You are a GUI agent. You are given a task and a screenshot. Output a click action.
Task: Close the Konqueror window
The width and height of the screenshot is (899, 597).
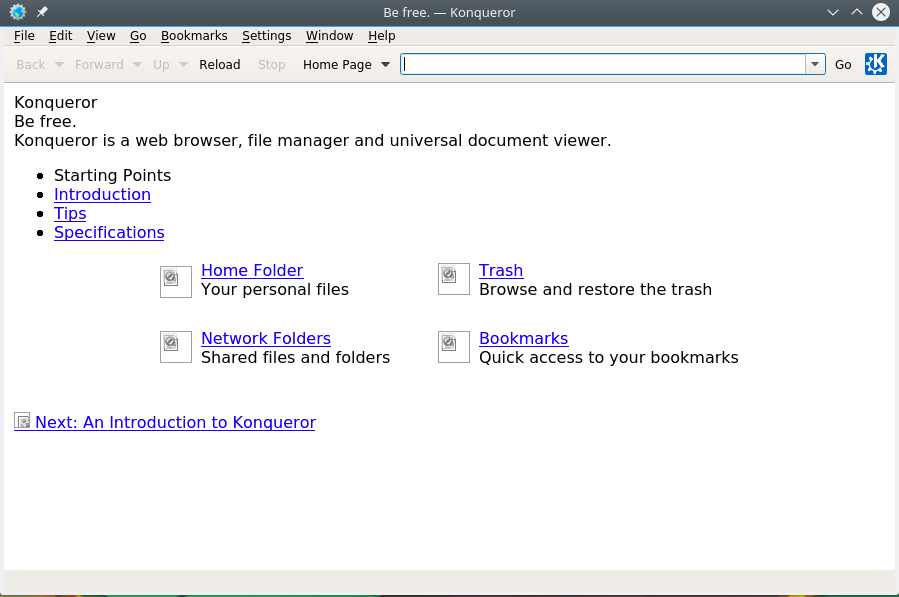pyautogui.click(x=881, y=12)
